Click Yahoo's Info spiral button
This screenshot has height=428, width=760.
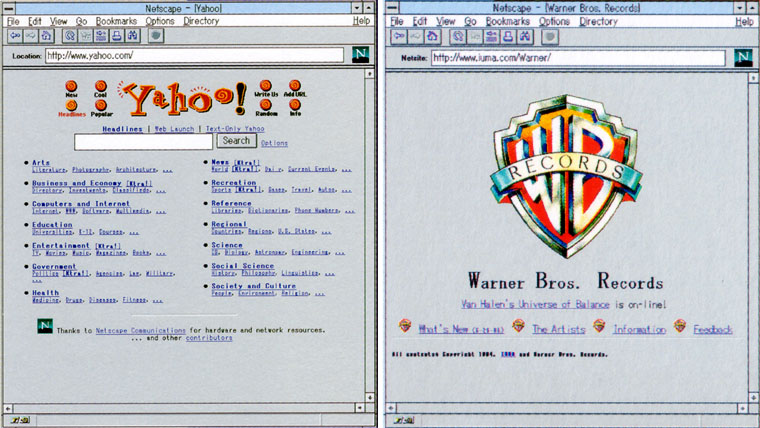click(x=295, y=105)
